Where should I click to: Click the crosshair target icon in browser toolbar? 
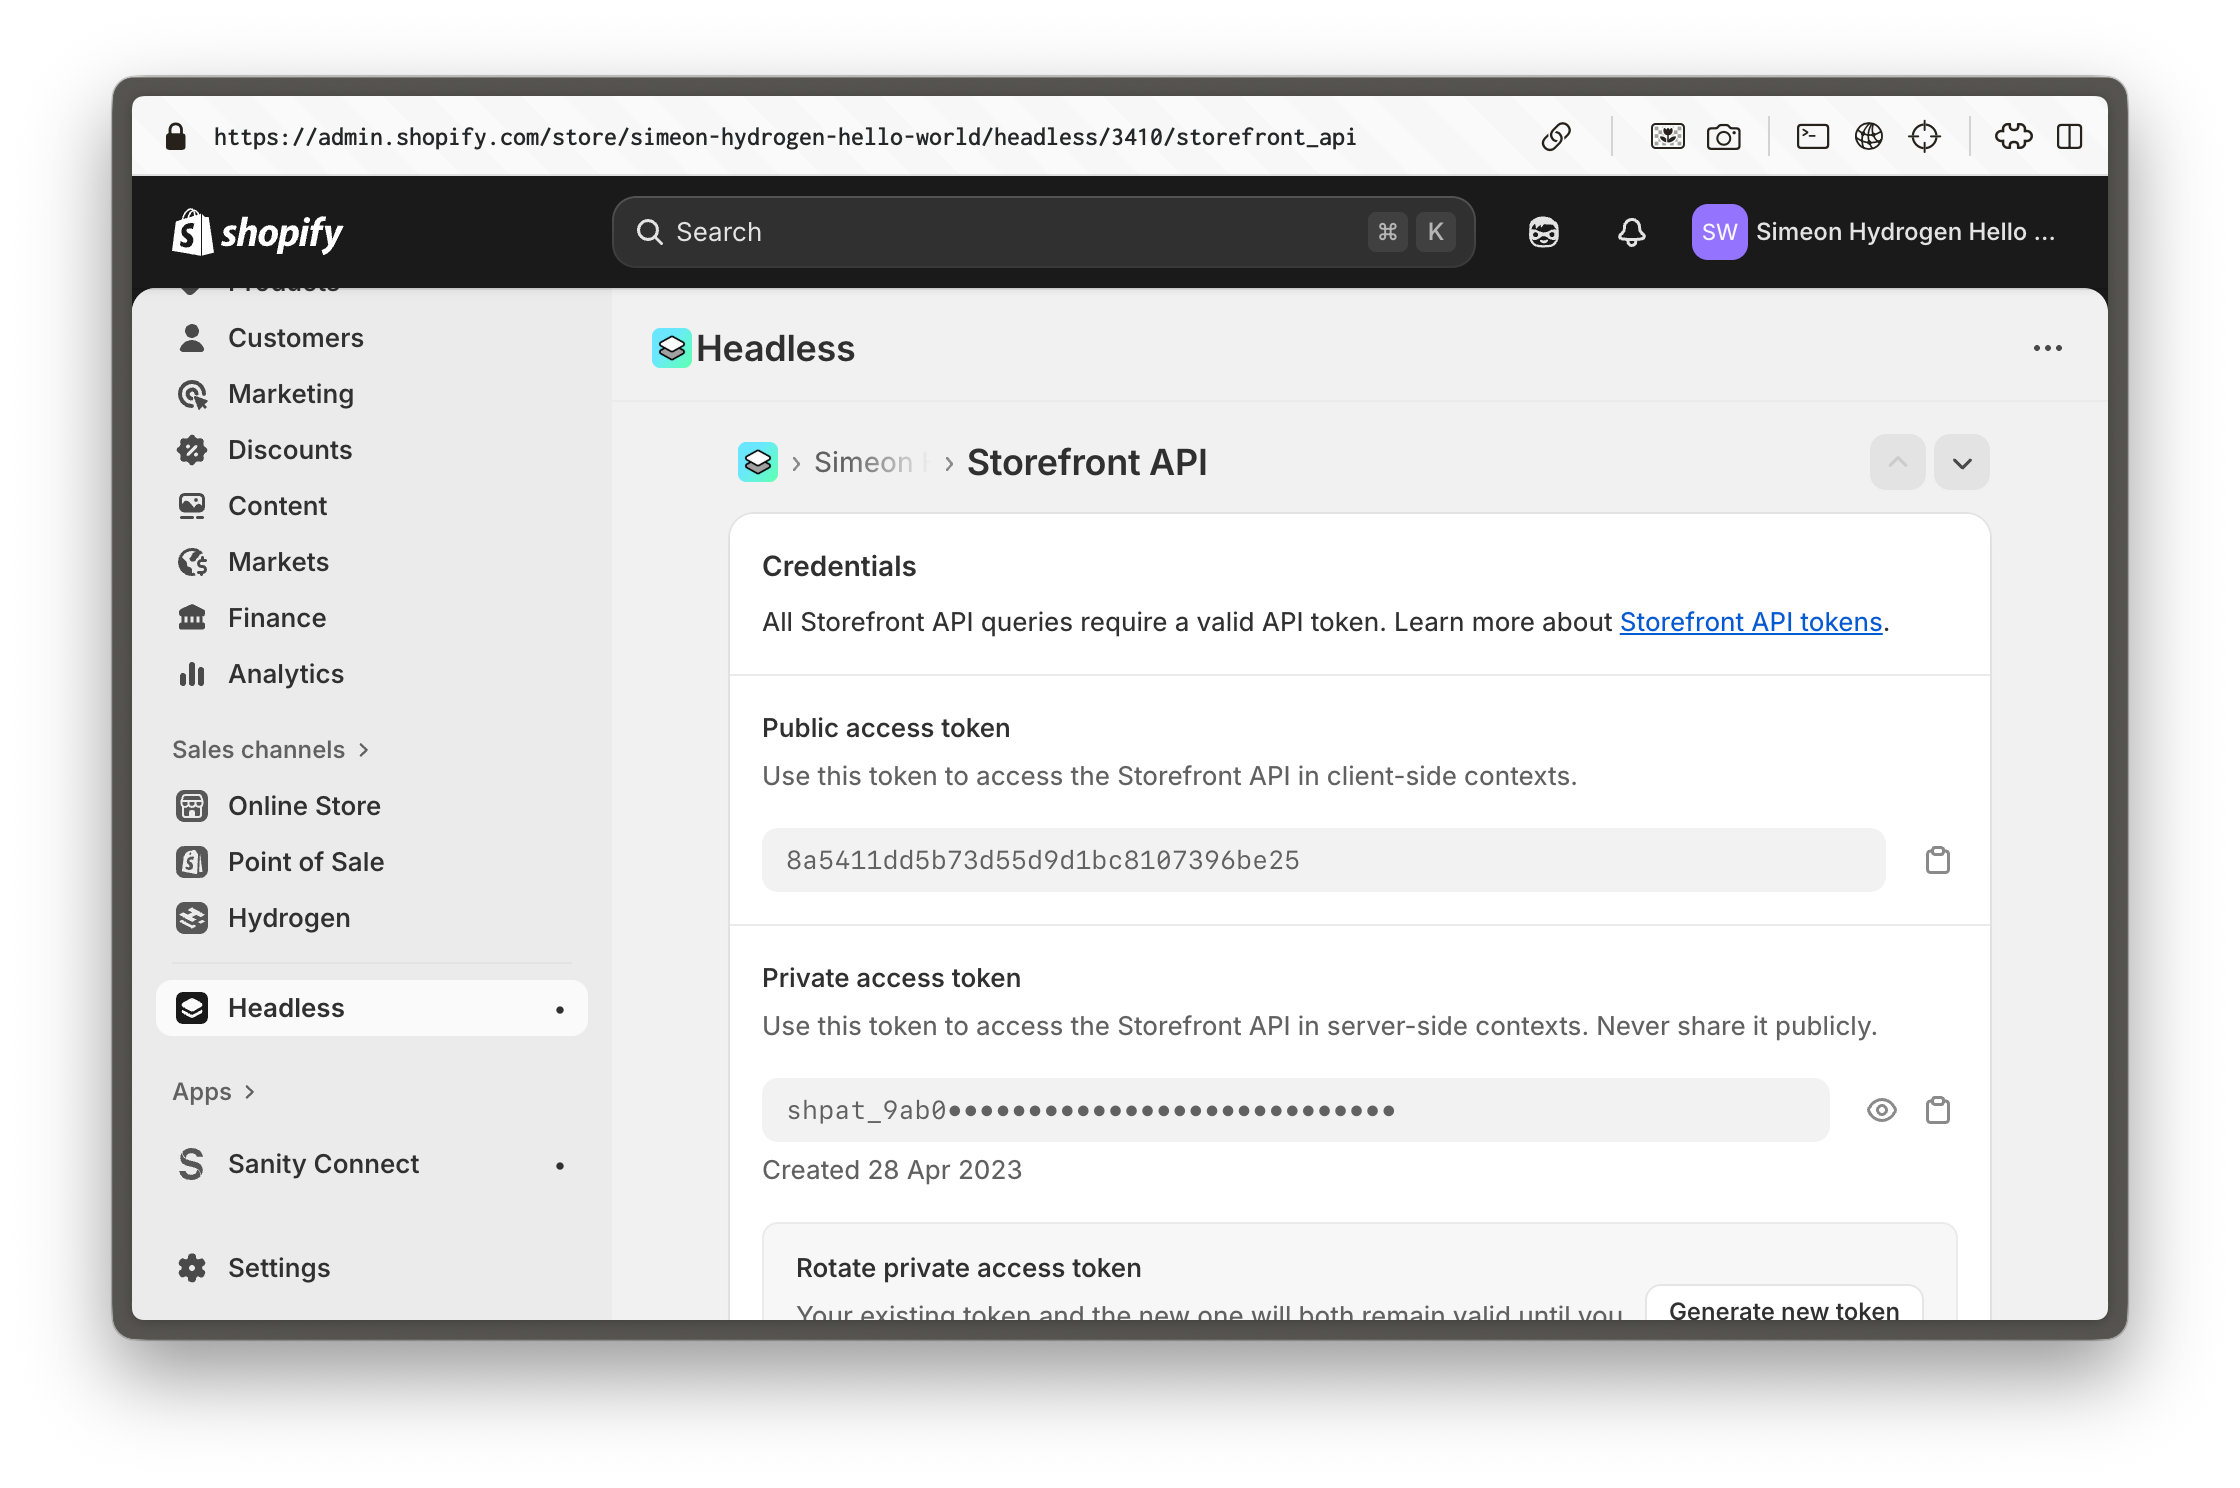[x=1924, y=136]
